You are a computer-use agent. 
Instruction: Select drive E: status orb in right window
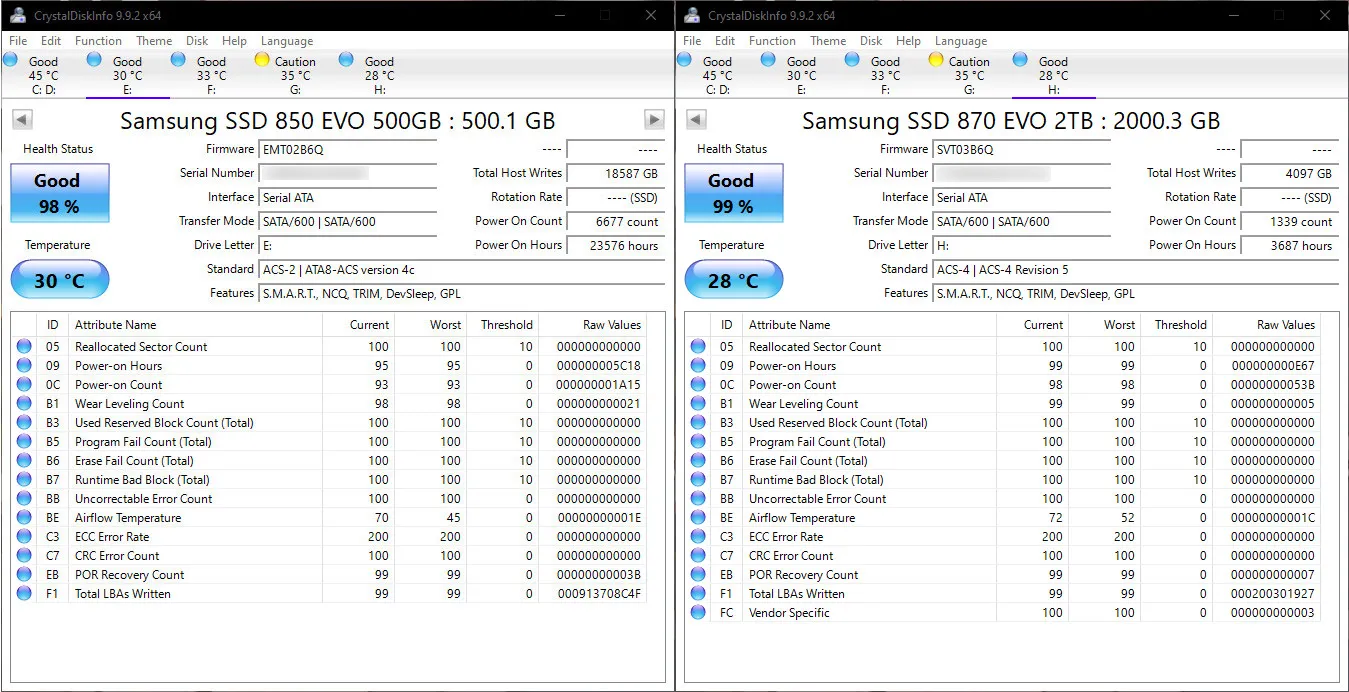768,60
